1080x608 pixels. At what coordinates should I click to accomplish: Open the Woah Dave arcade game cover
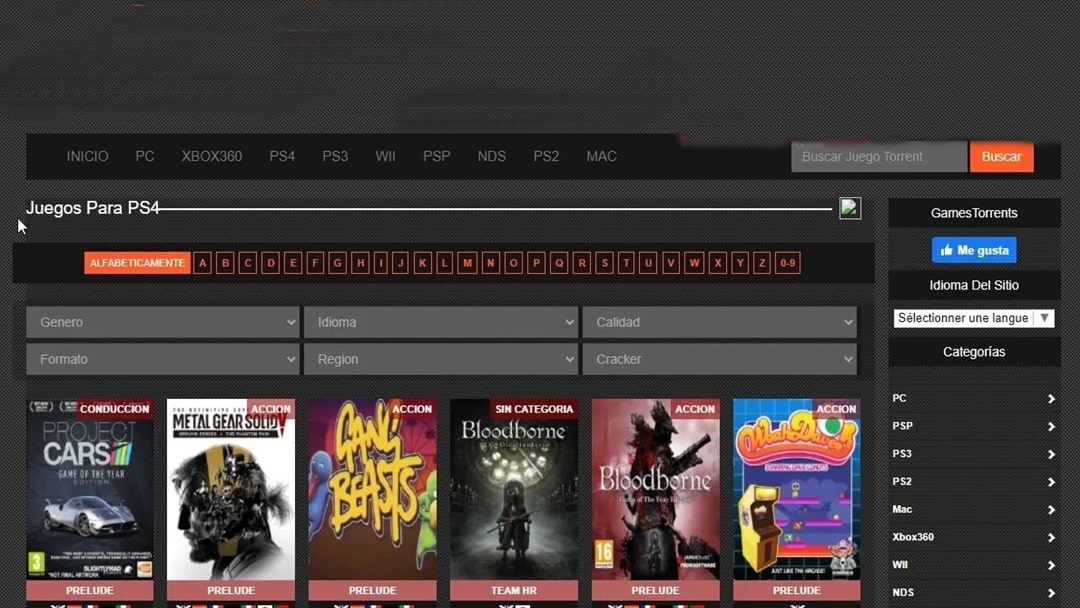point(797,490)
